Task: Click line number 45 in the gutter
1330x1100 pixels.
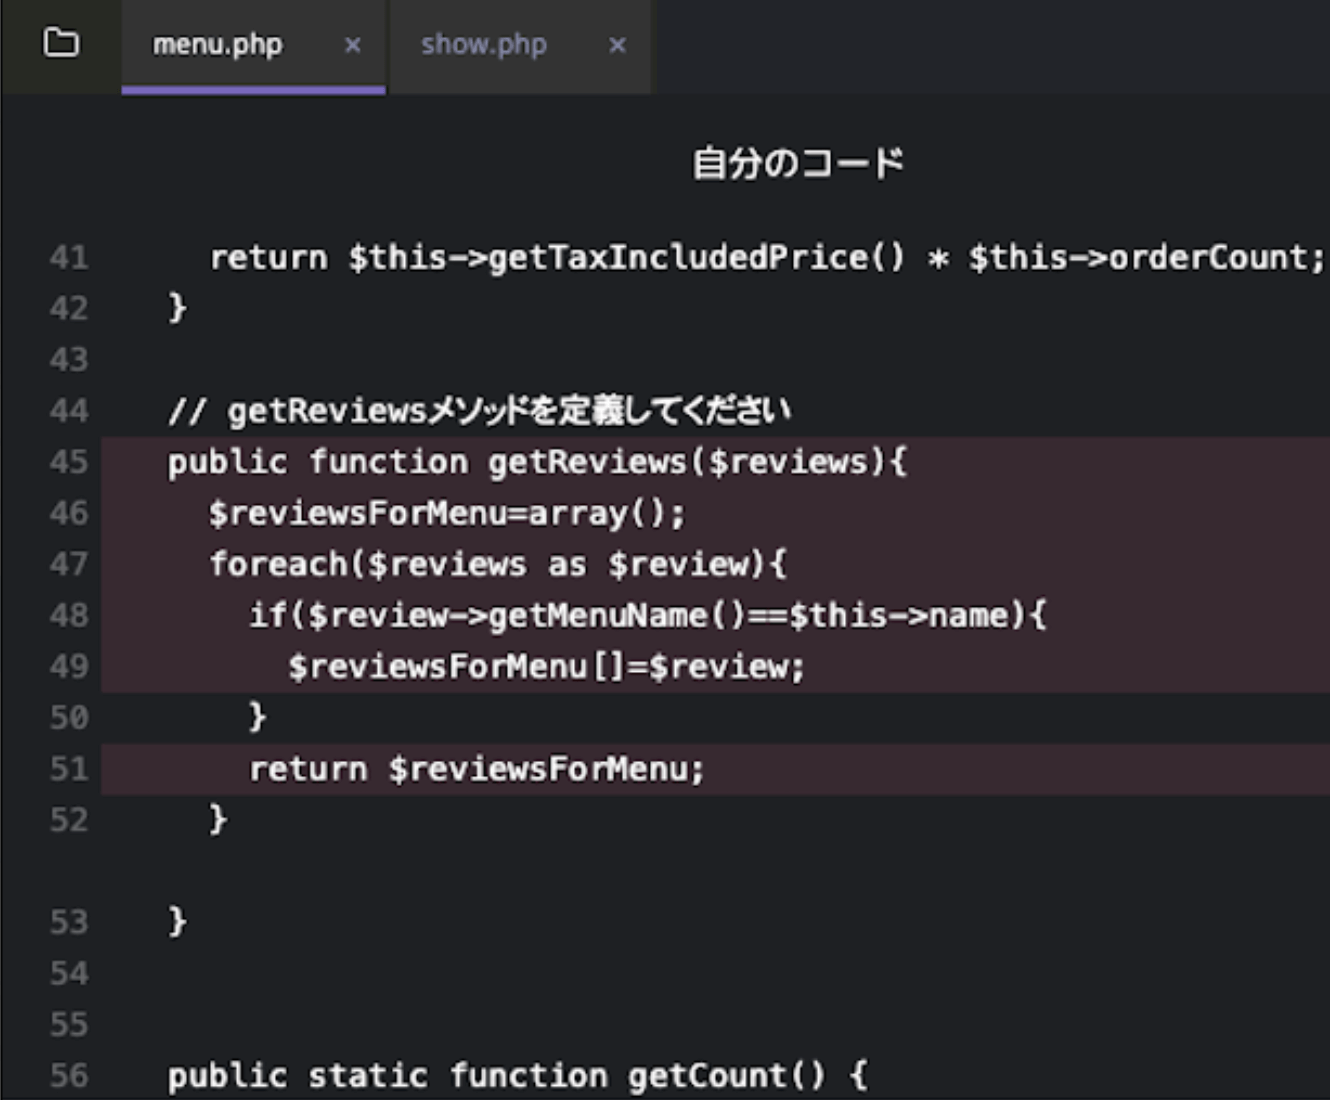Action: coord(69,462)
